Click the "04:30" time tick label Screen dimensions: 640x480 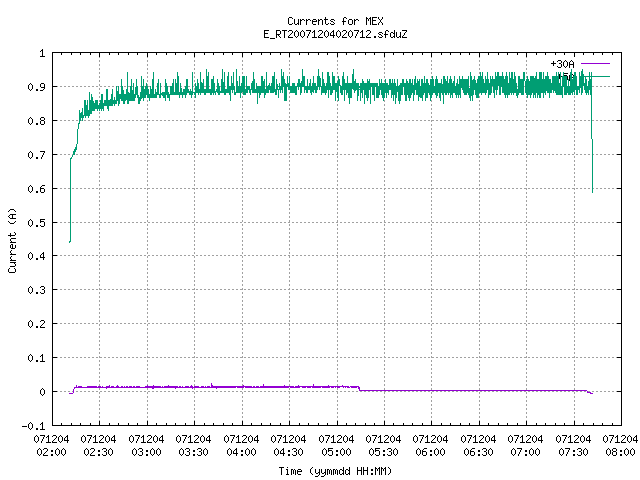[288, 452]
